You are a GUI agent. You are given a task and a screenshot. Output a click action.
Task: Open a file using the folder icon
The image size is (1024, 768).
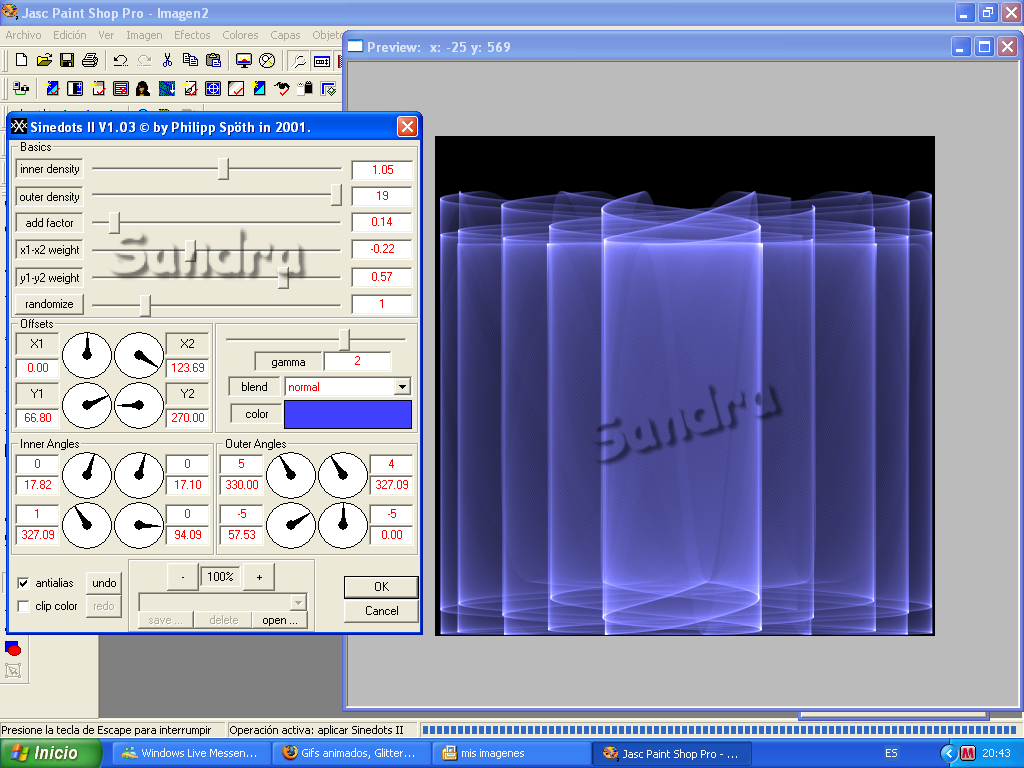(44, 61)
